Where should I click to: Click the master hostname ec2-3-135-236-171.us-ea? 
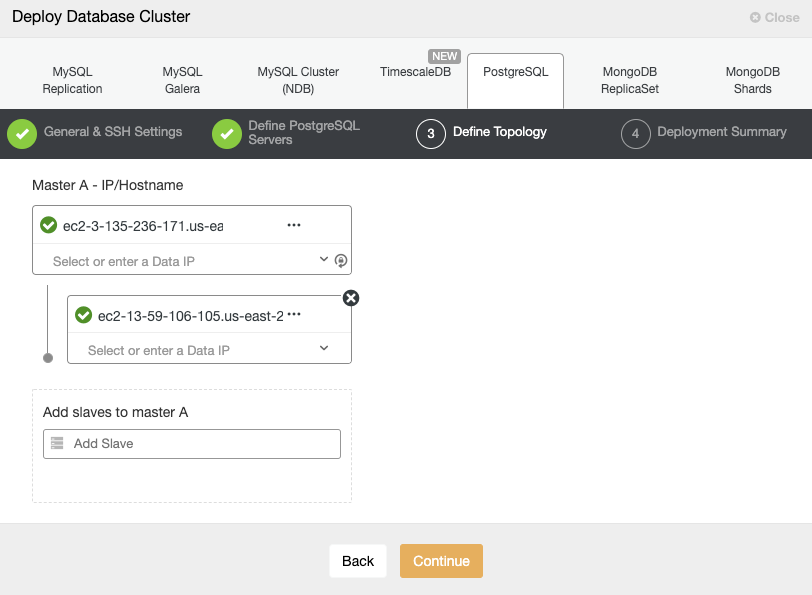coord(143,226)
